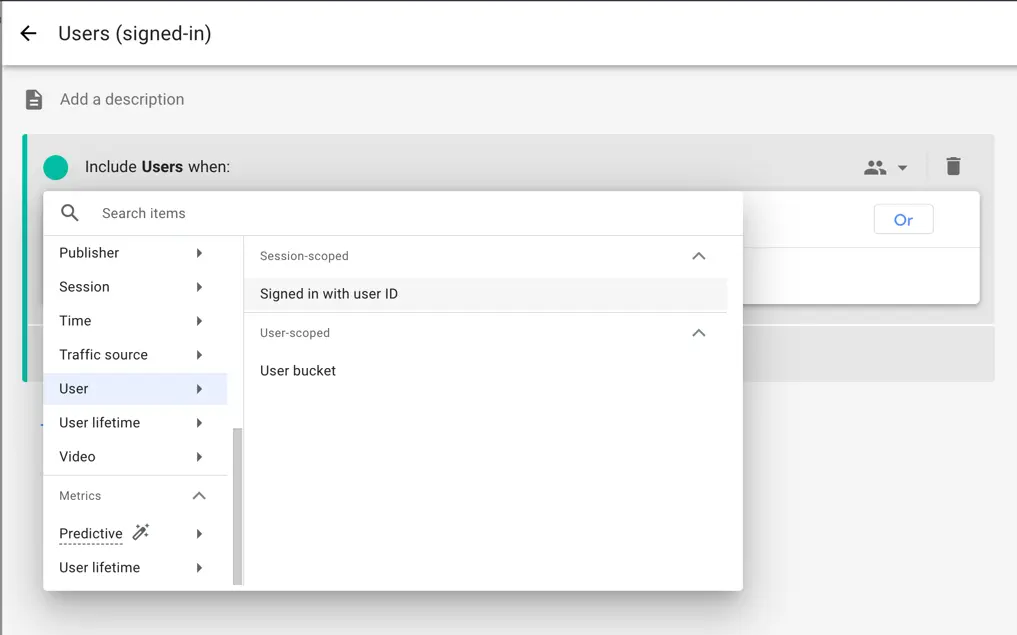Collapse the User-scoped section

pos(699,333)
